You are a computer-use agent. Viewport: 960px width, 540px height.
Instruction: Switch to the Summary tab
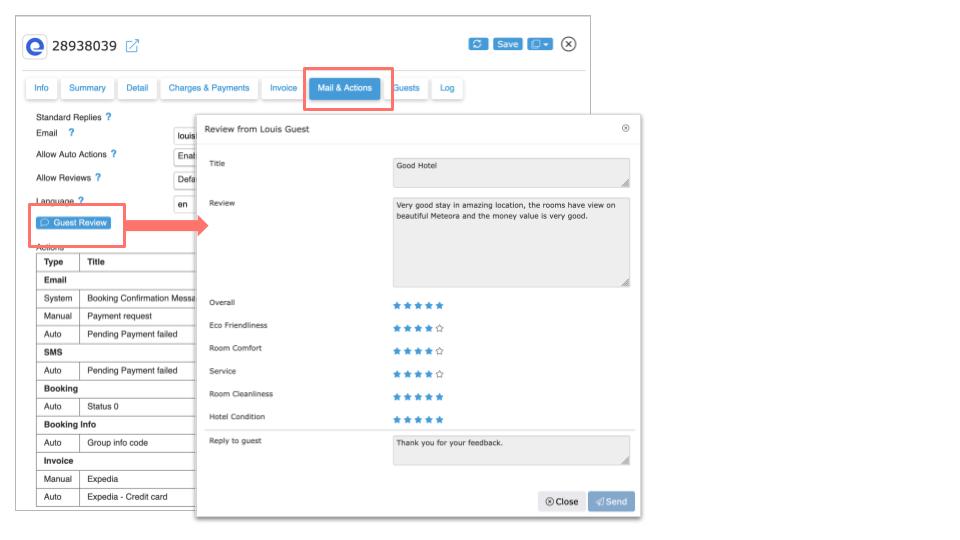87,88
